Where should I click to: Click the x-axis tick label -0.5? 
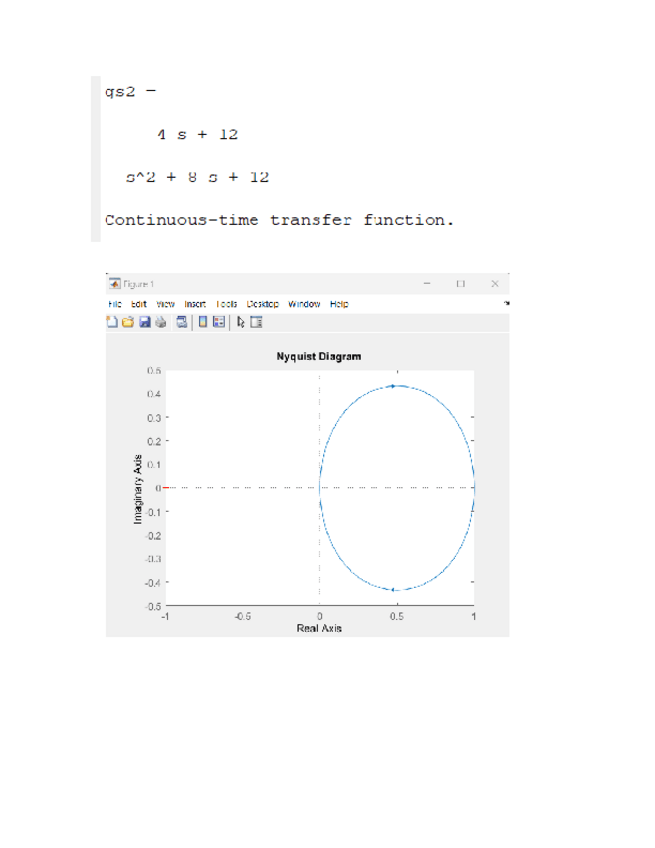point(242,616)
